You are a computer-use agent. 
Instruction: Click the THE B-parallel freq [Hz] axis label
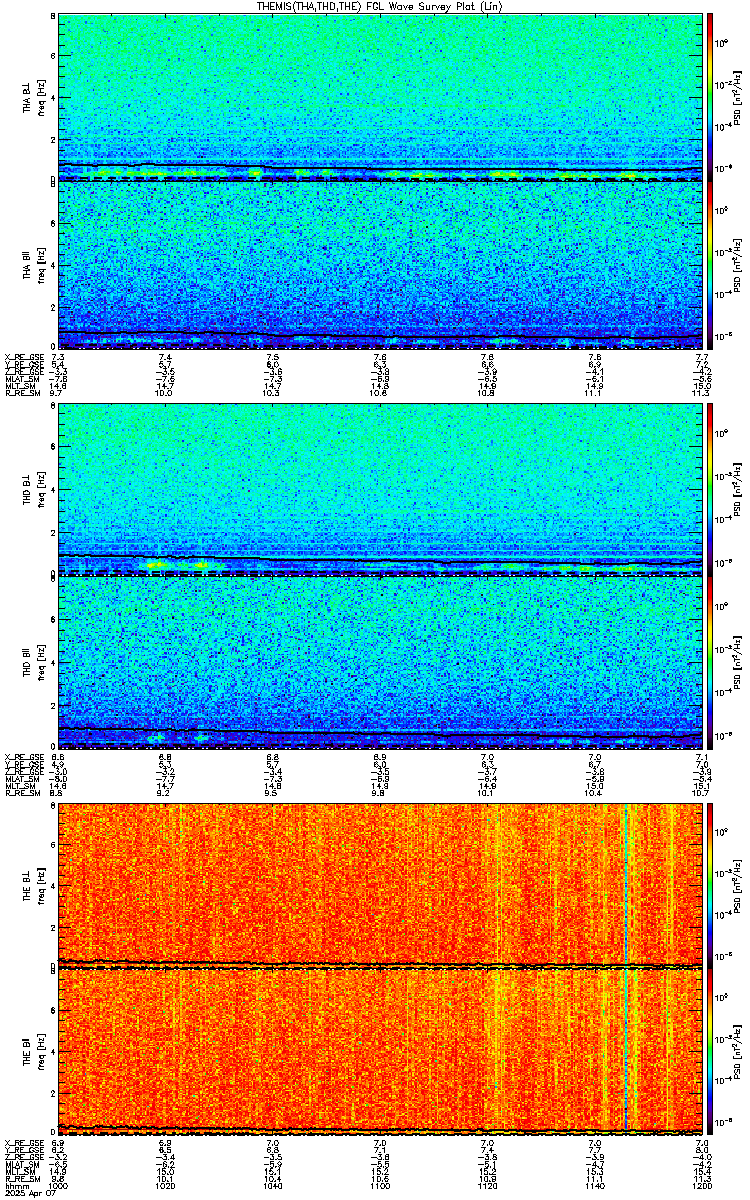point(41,1051)
